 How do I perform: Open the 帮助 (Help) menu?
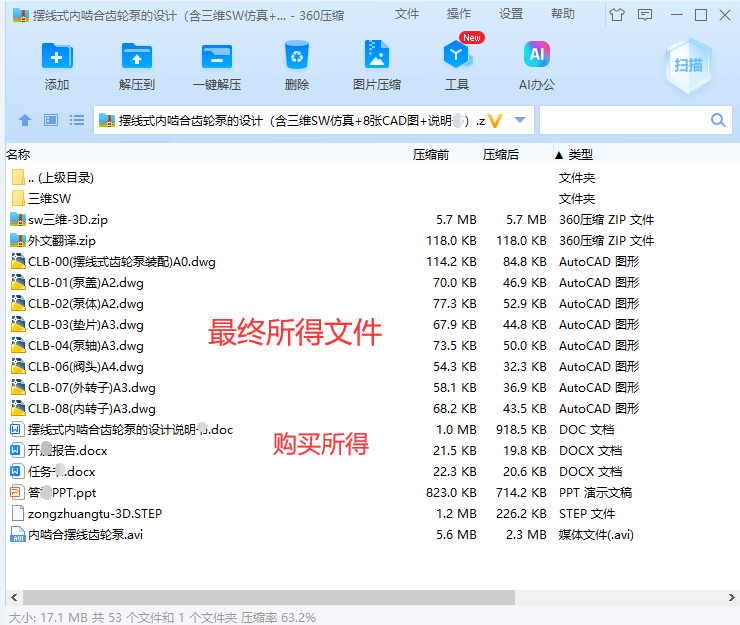[x=563, y=14]
